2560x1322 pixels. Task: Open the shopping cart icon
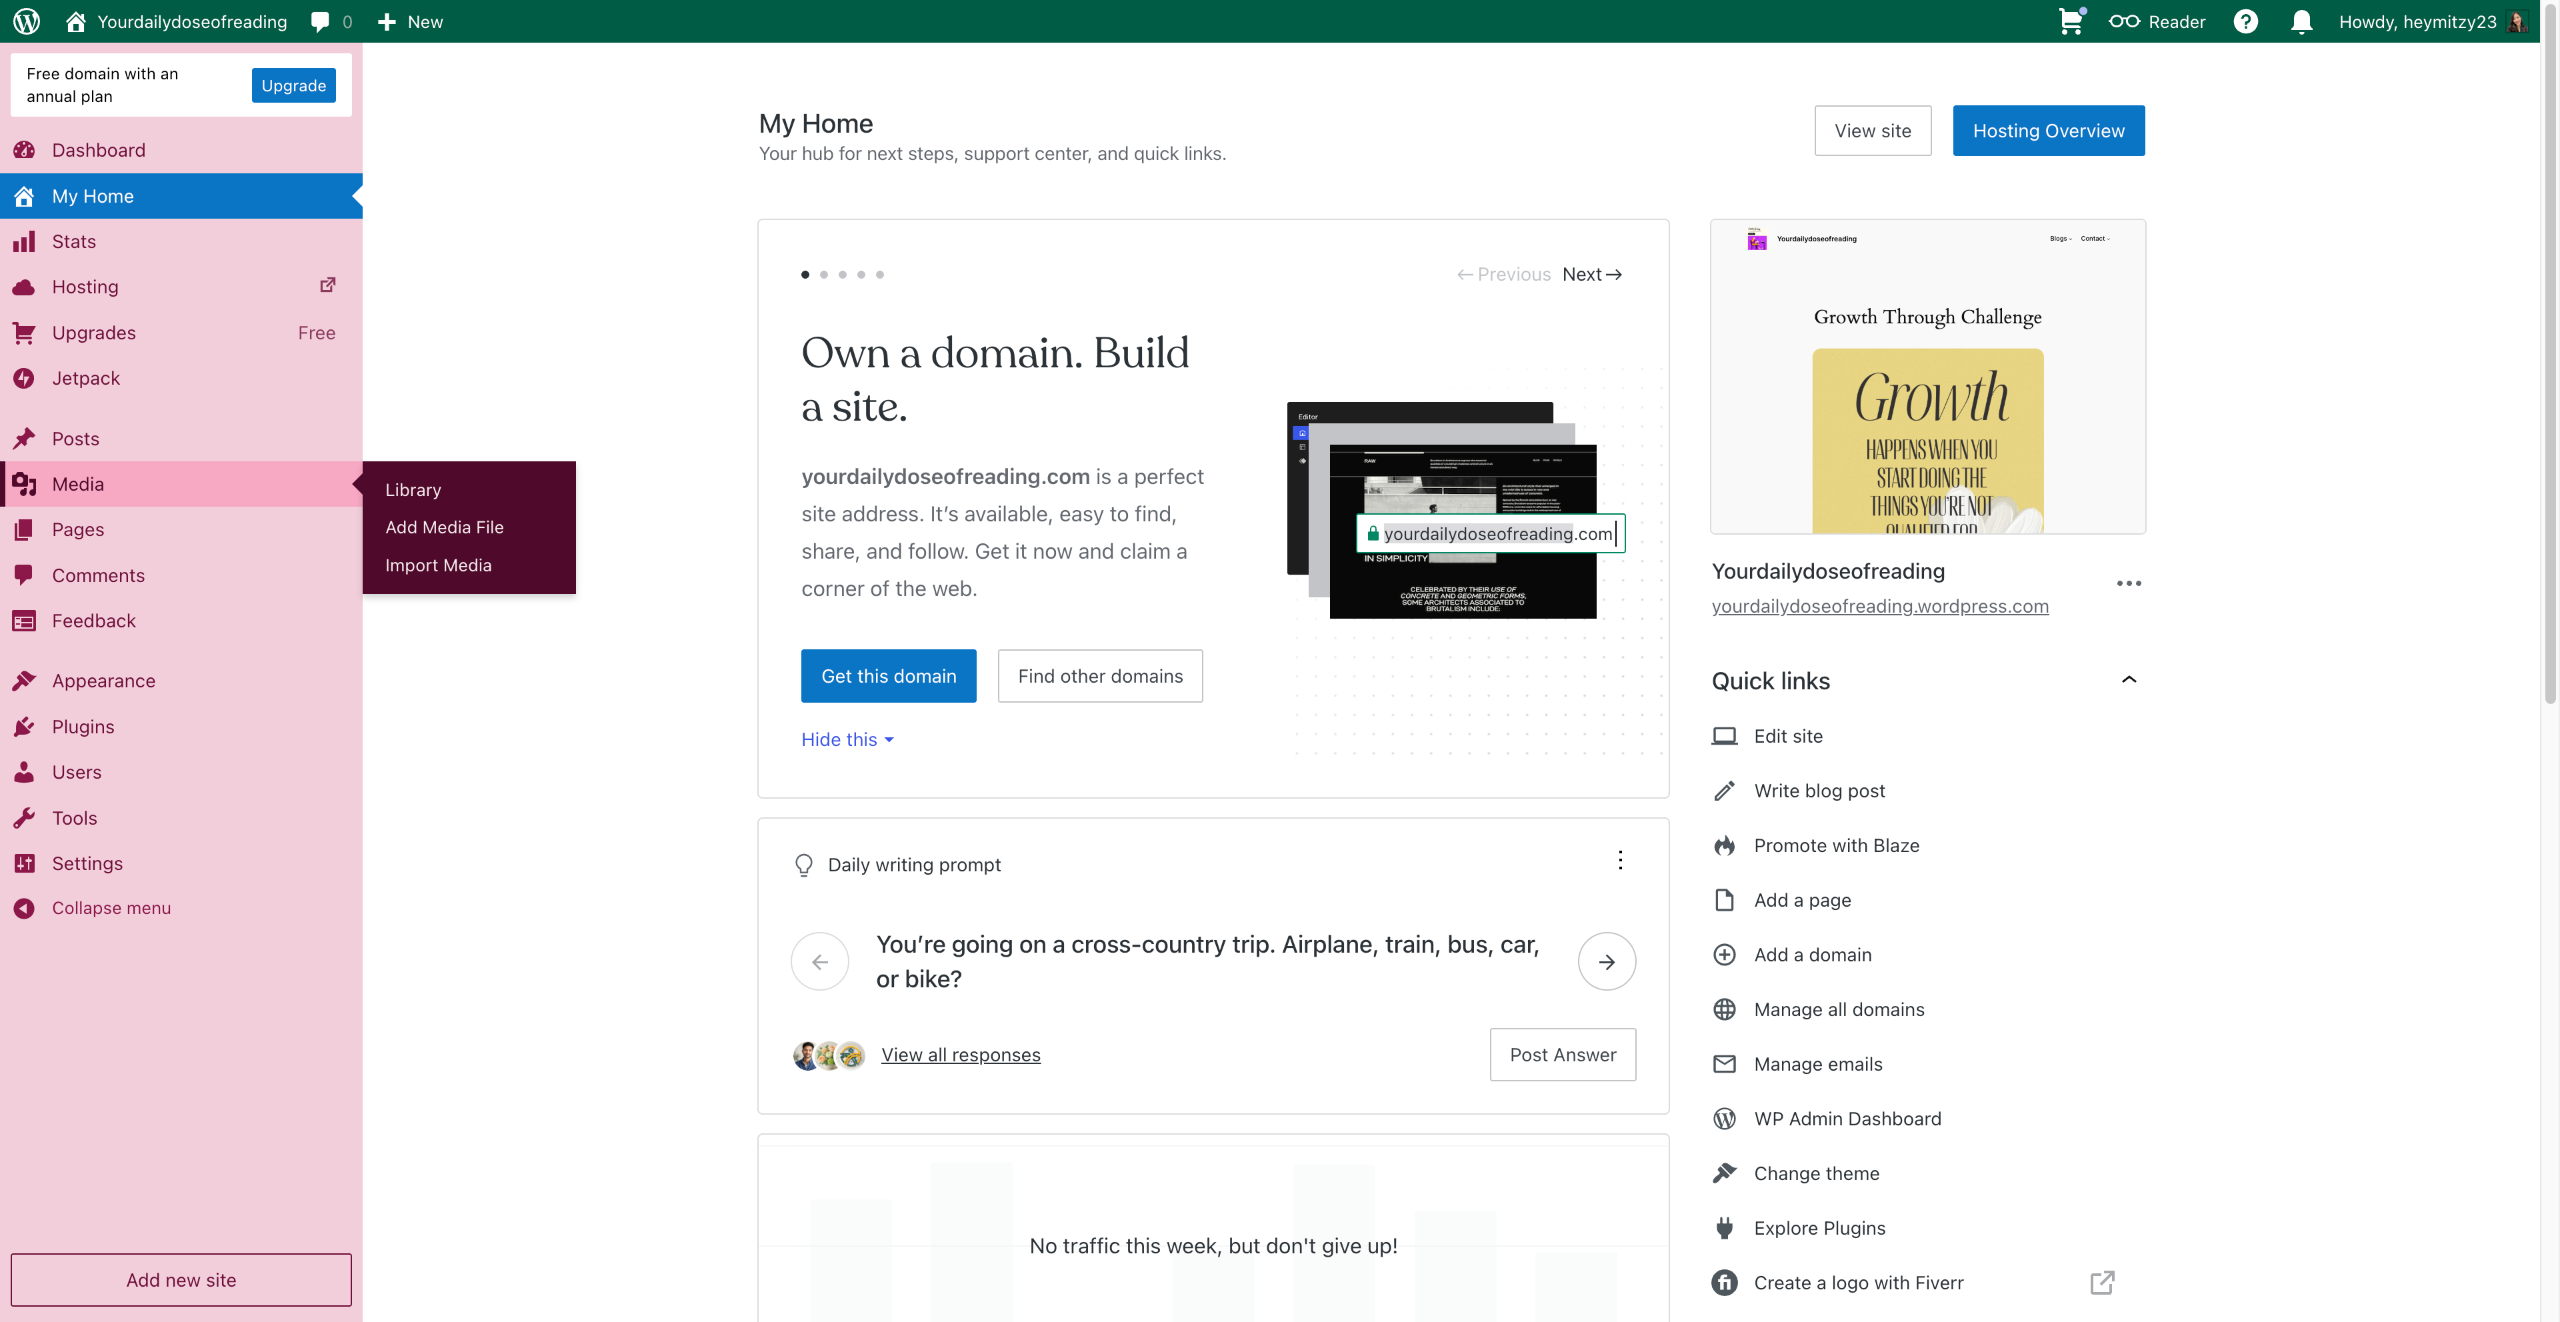pos(2070,21)
